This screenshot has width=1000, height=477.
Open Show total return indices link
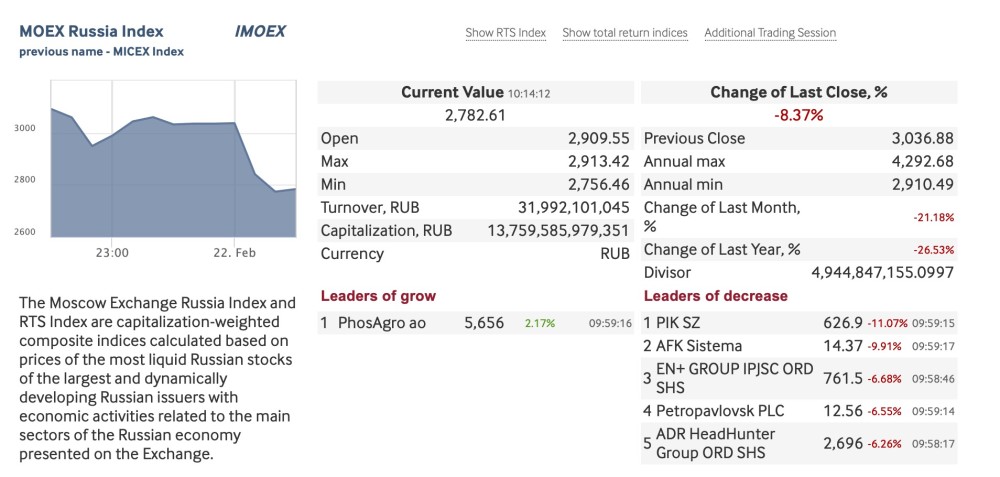625,33
